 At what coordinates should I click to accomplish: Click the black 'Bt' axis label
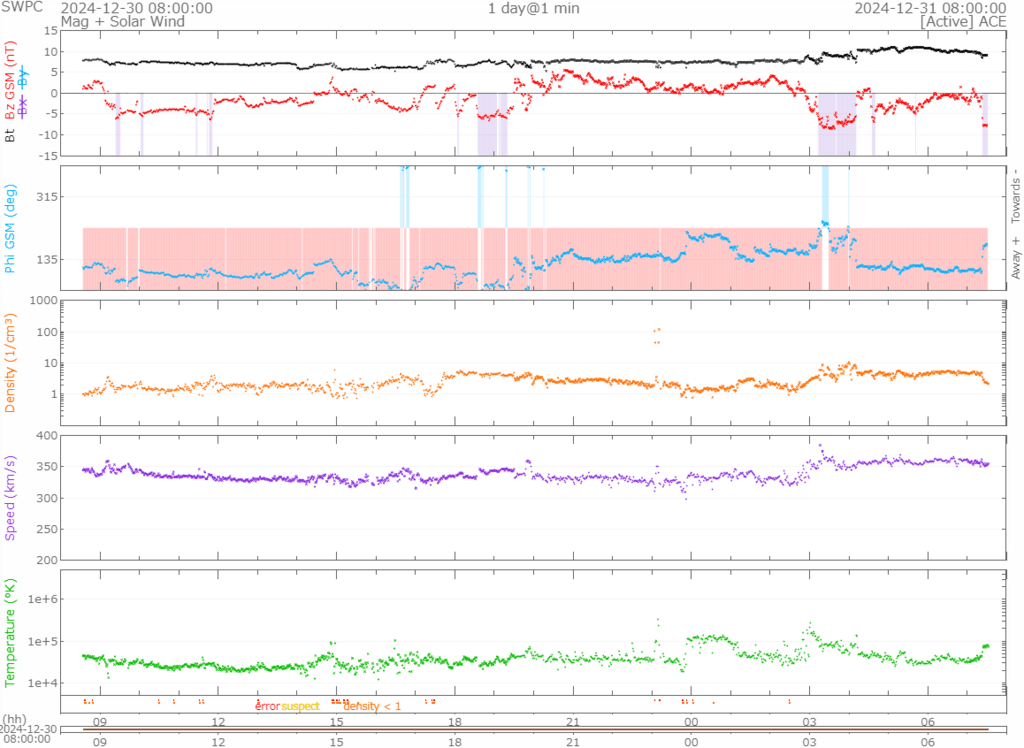click(10, 136)
